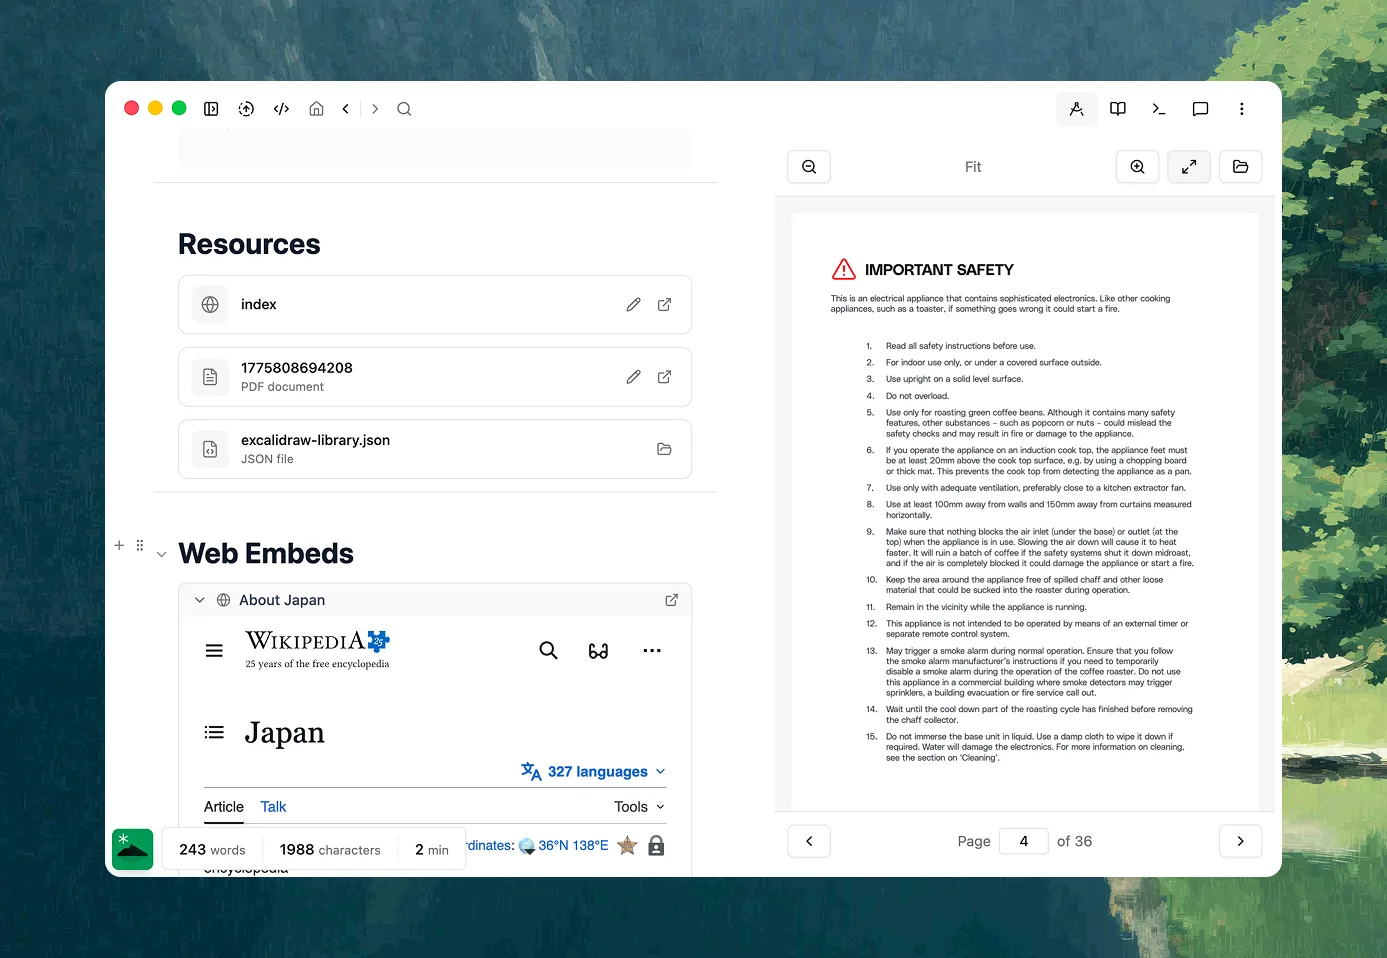Screen dimensions: 1387x958
Task: Open the 36°N 138°E coordinates link
Action: coord(573,846)
